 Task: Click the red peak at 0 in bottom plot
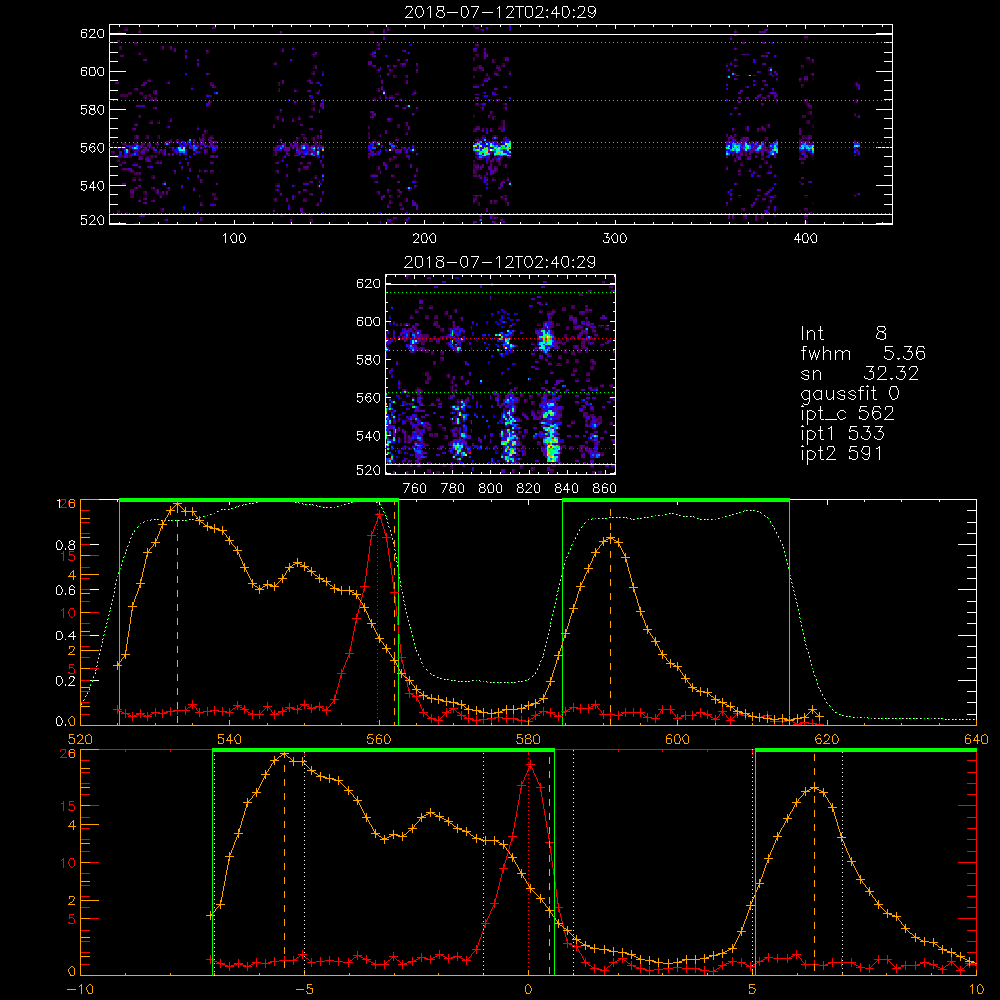pyautogui.click(x=529, y=763)
